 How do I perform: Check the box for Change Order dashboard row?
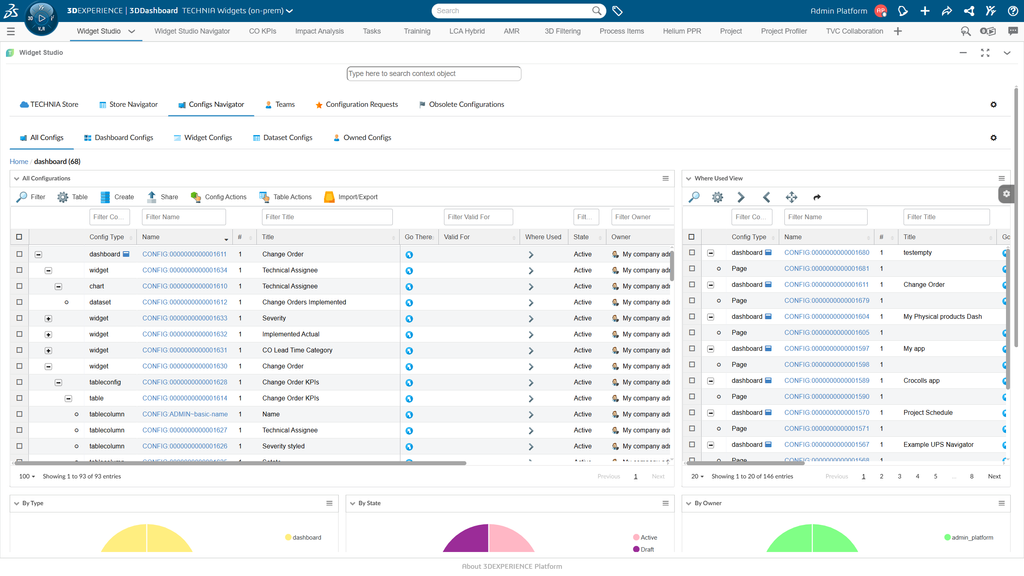coord(19,254)
